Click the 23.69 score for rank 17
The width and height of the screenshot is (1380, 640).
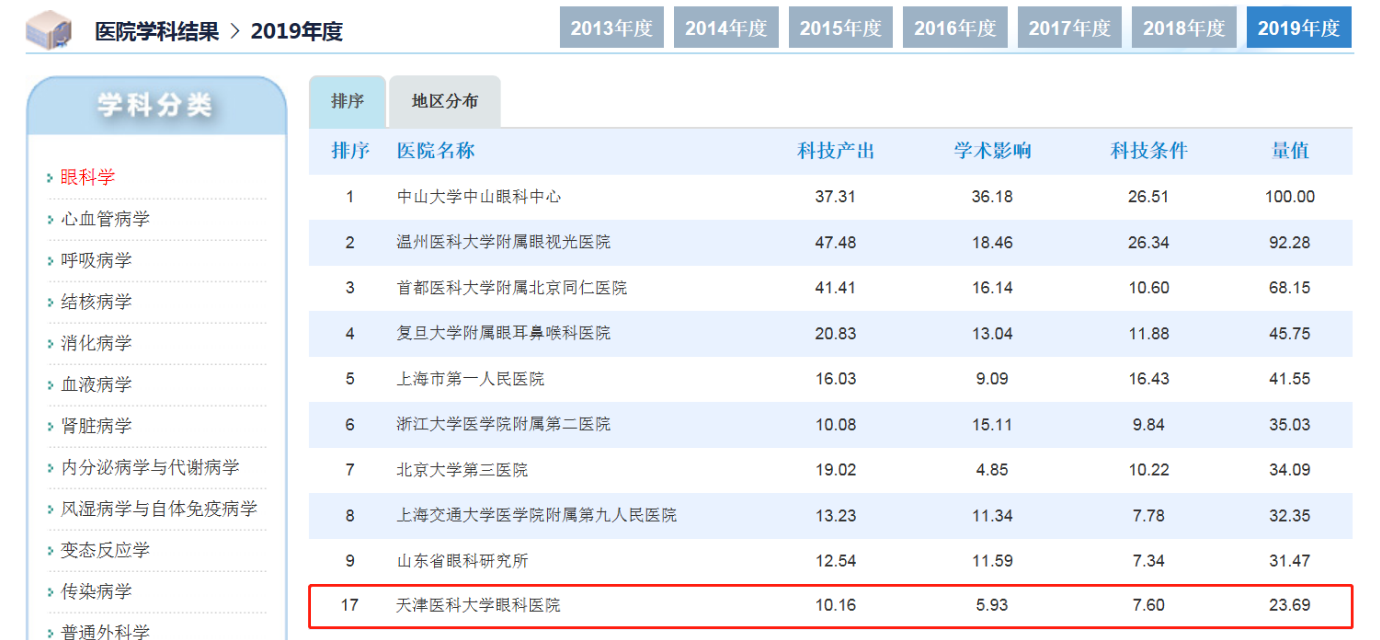(x=1290, y=606)
